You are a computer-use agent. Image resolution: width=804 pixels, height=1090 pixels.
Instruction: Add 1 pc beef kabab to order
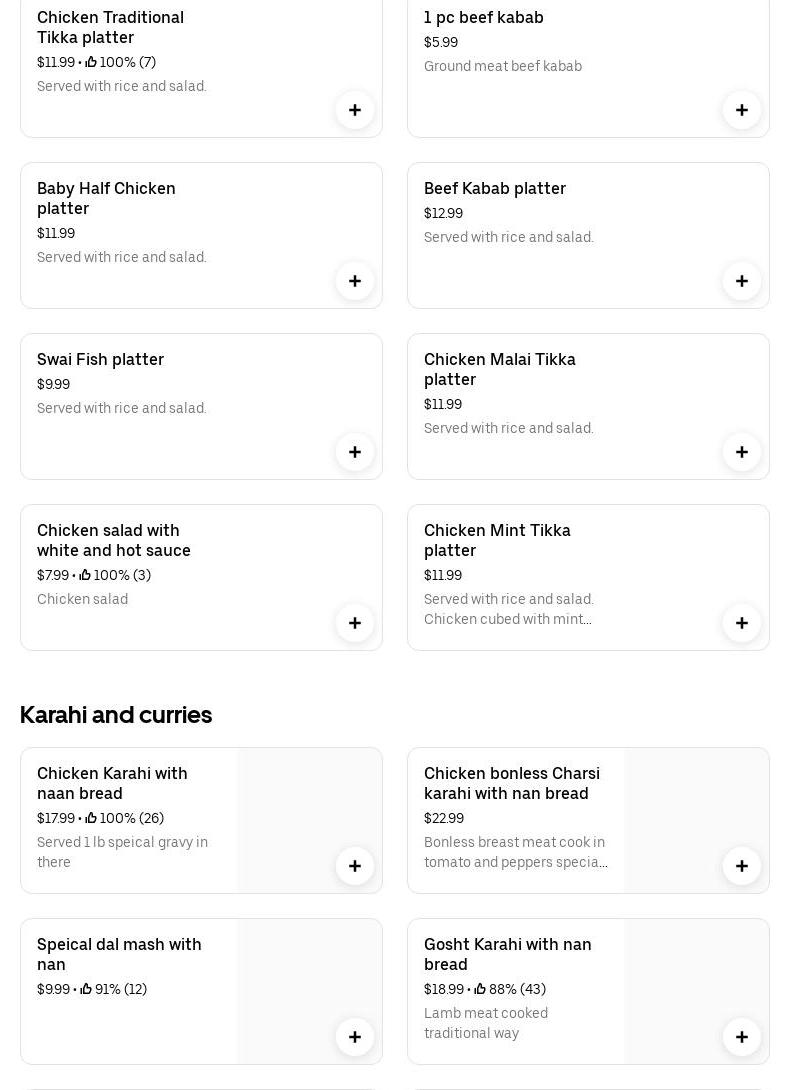click(x=742, y=110)
